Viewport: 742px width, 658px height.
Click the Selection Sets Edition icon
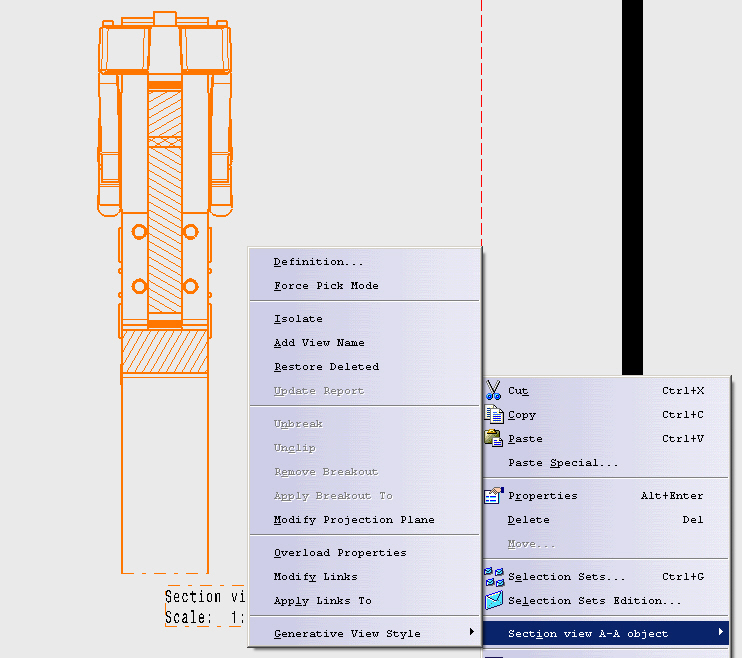[x=494, y=600]
